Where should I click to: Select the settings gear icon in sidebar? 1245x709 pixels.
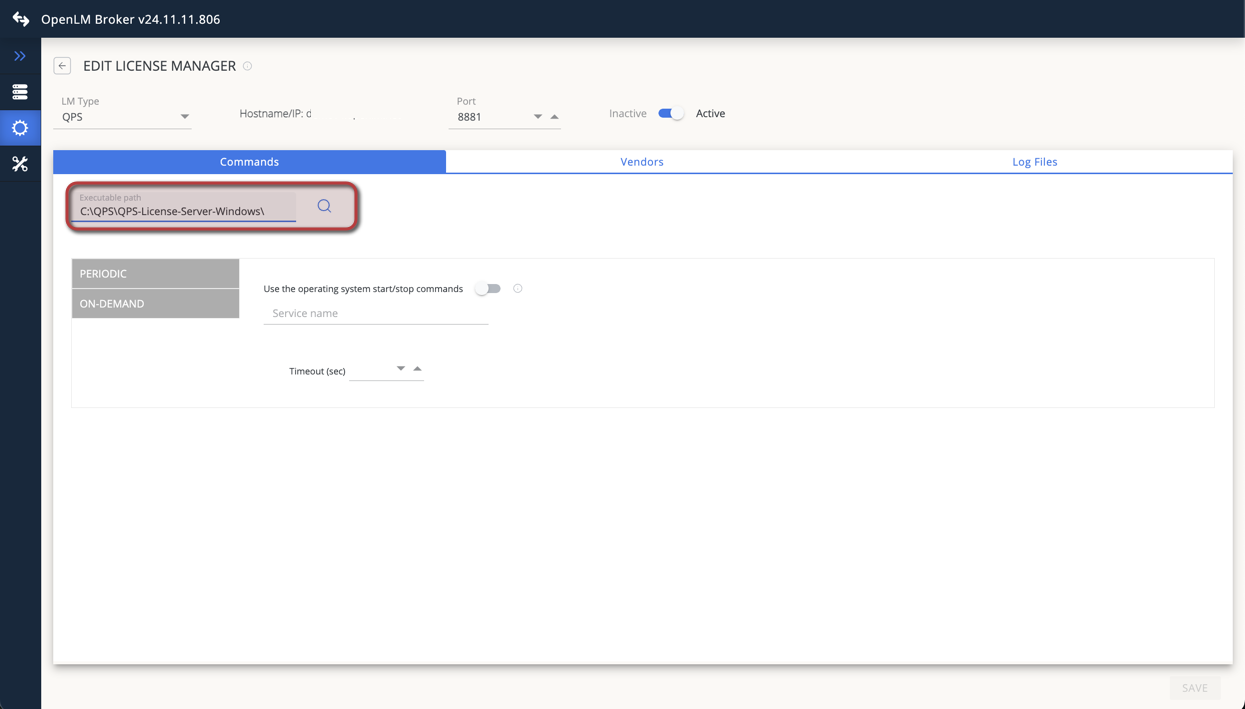click(20, 127)
